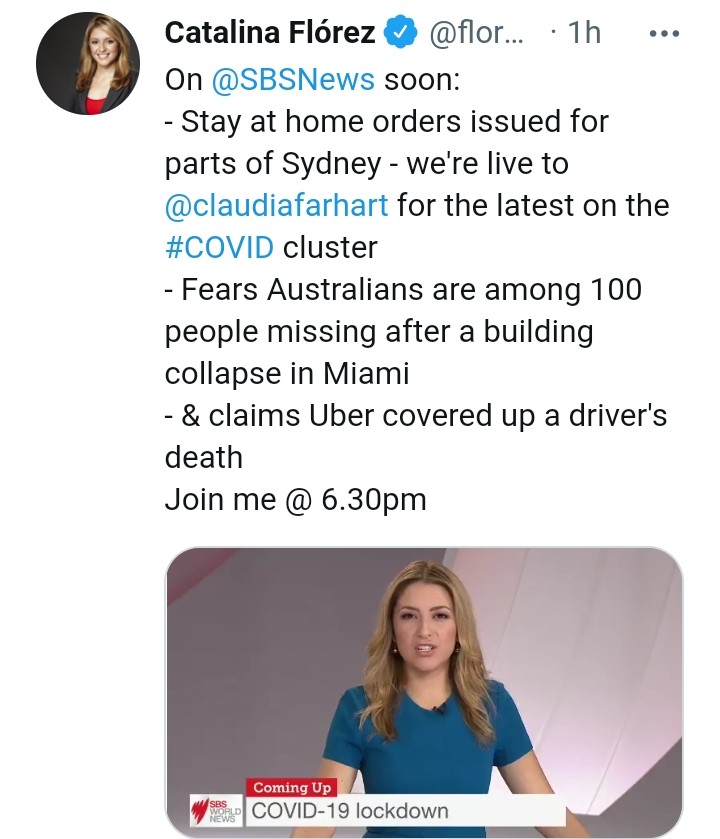The image size is (720, 839).
Task: Click the 'Stay at home orders issued' line
Action: tap(386, 122)
